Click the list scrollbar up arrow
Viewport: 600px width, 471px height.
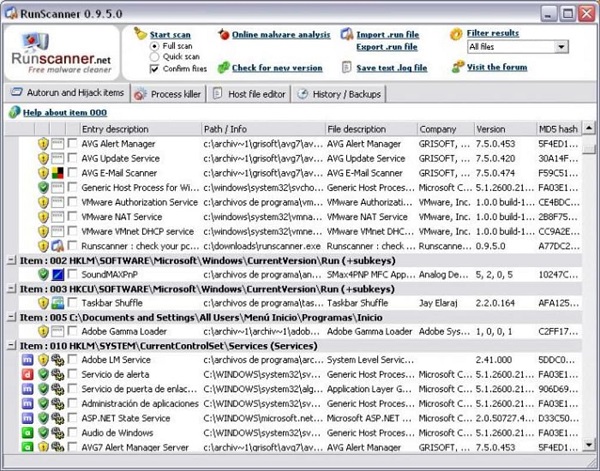tap(589, 128)
